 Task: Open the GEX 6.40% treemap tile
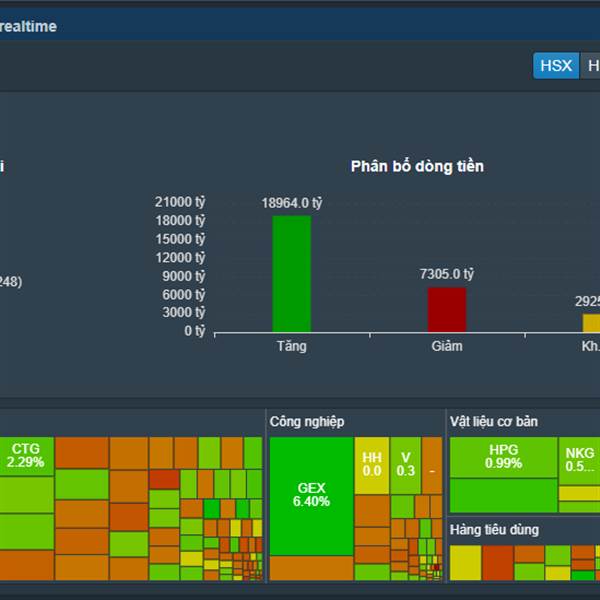311,496
